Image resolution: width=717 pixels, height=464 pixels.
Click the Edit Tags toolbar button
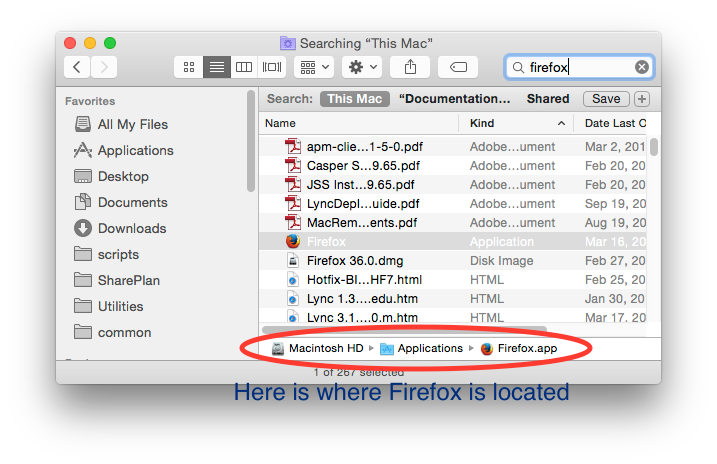point(458,67)
